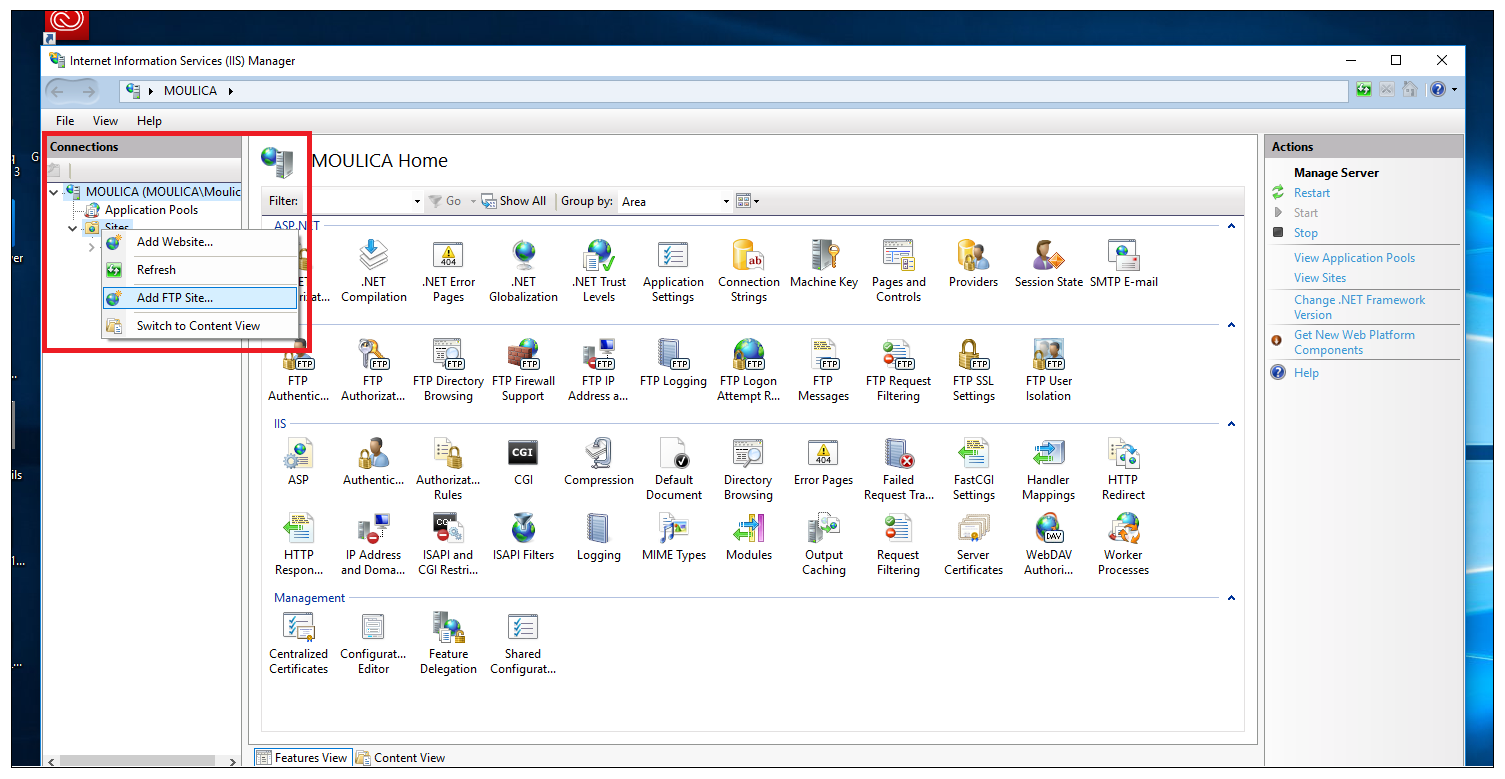The image size is (1505, 779).
Task: Open Pages and Controls feature
Action: pyautogui.click(x=898, y=271)
